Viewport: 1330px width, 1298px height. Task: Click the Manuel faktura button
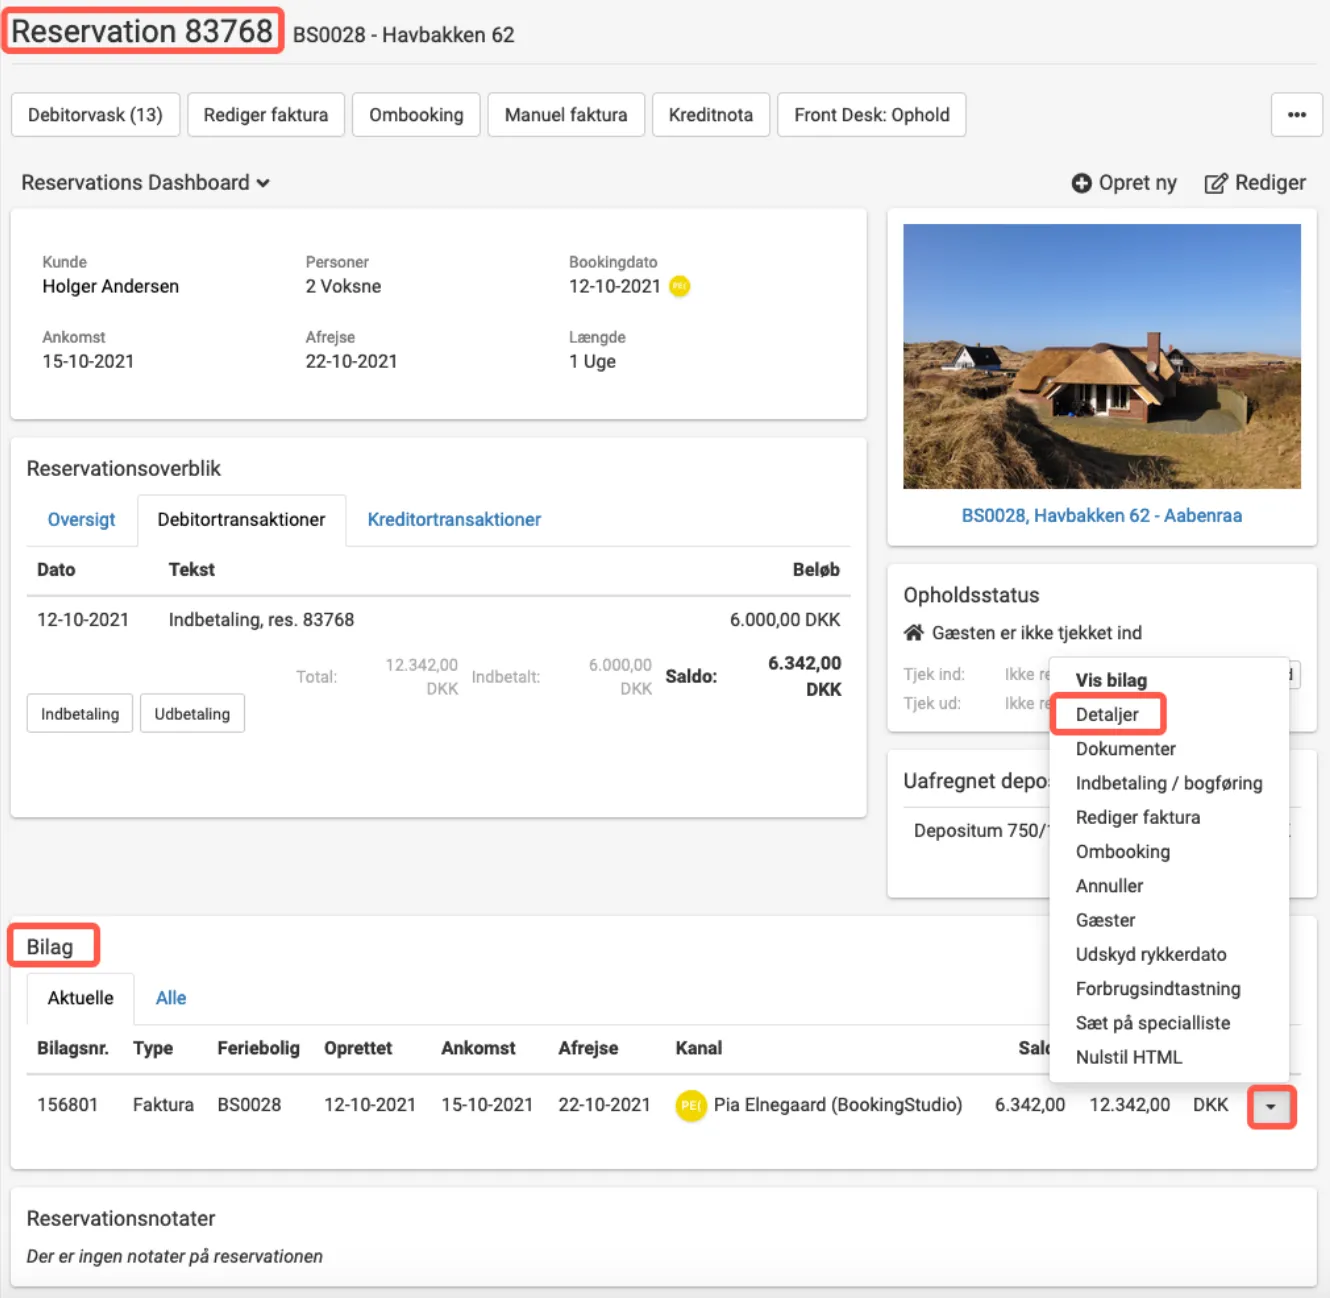click(566, 114)
